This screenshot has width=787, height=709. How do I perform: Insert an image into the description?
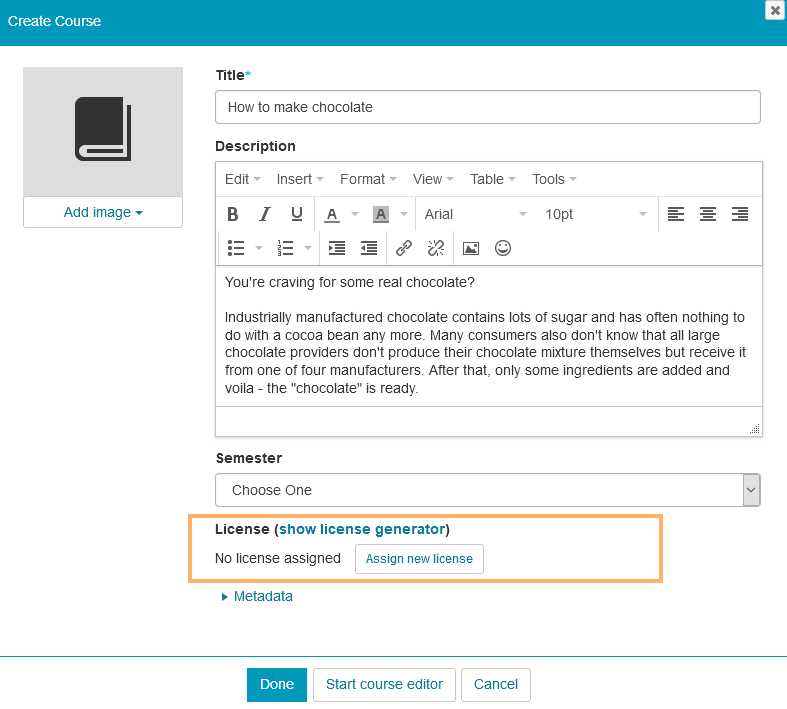pos(471,248)
